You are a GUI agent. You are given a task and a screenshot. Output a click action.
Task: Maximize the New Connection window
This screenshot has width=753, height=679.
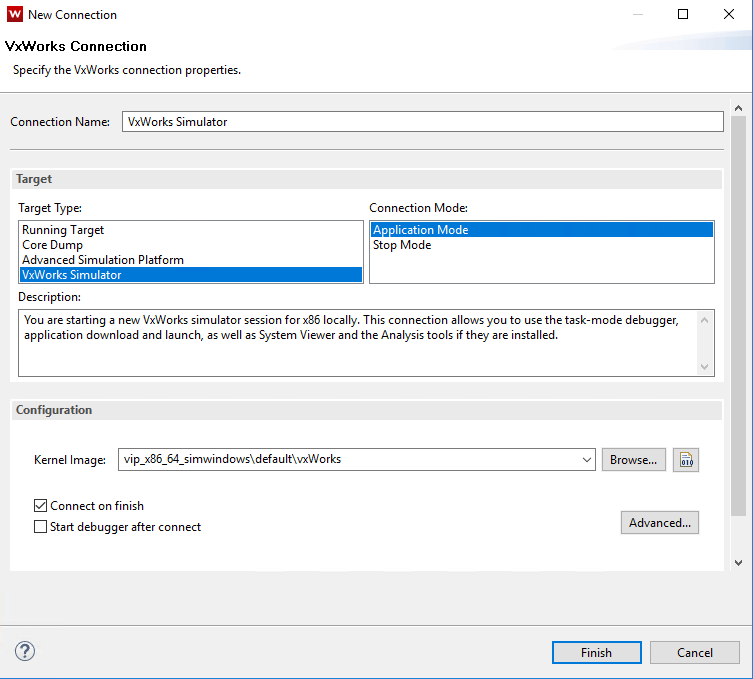click(683, 14)
